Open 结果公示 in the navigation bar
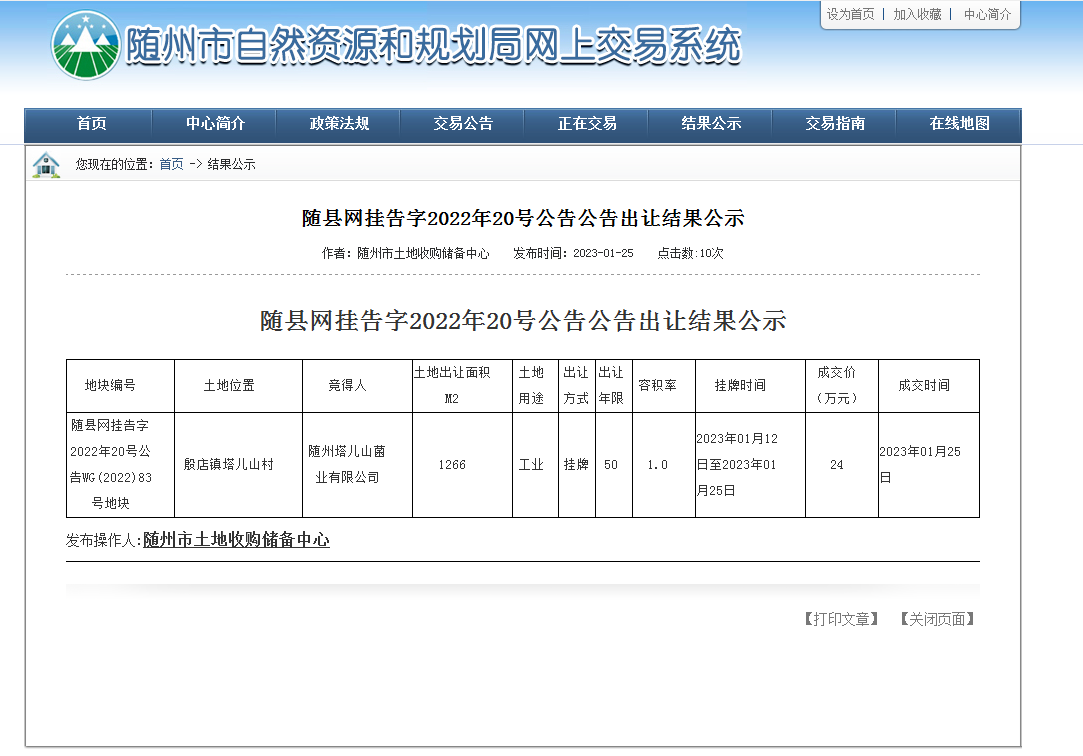Viewport: 1083px width, 756px height. coord(711,124)
